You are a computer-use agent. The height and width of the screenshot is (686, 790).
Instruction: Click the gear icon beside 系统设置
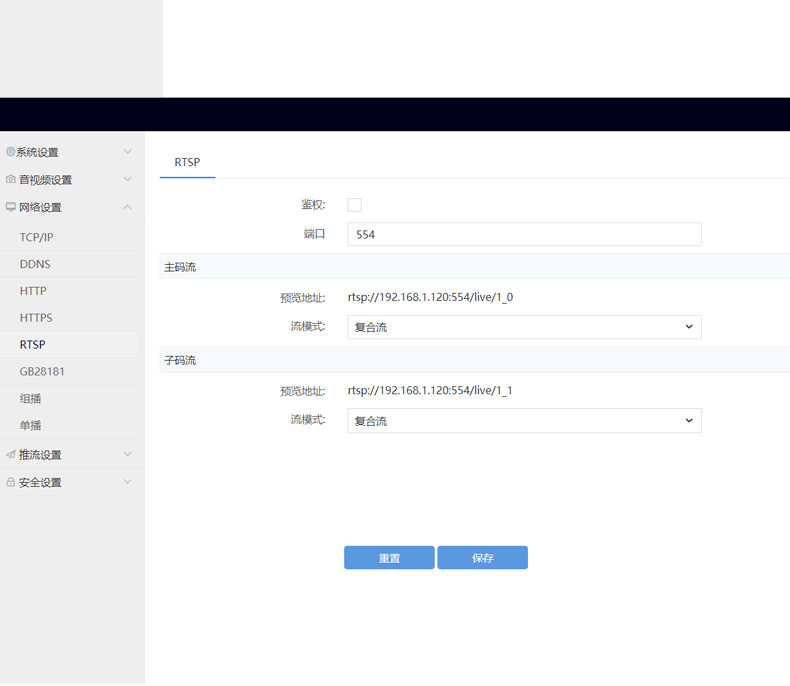pyautogui.click(x=10, y=151)
